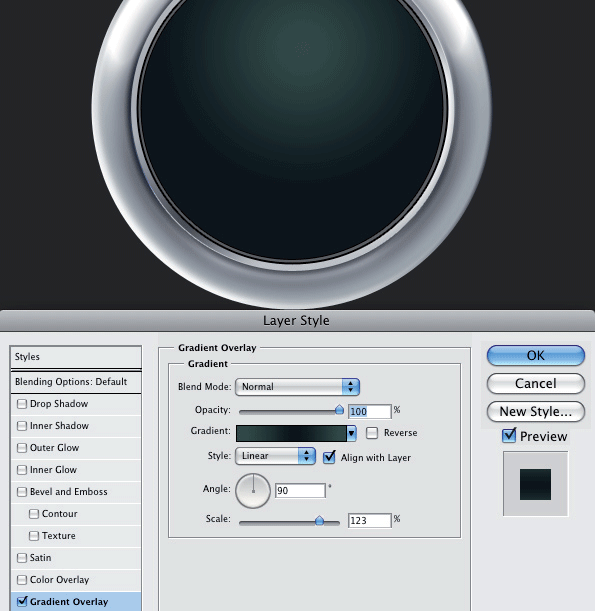Viewport: 595px width, 611px height.
Task: Click the New Style button
Action: (x=536, y=411)
